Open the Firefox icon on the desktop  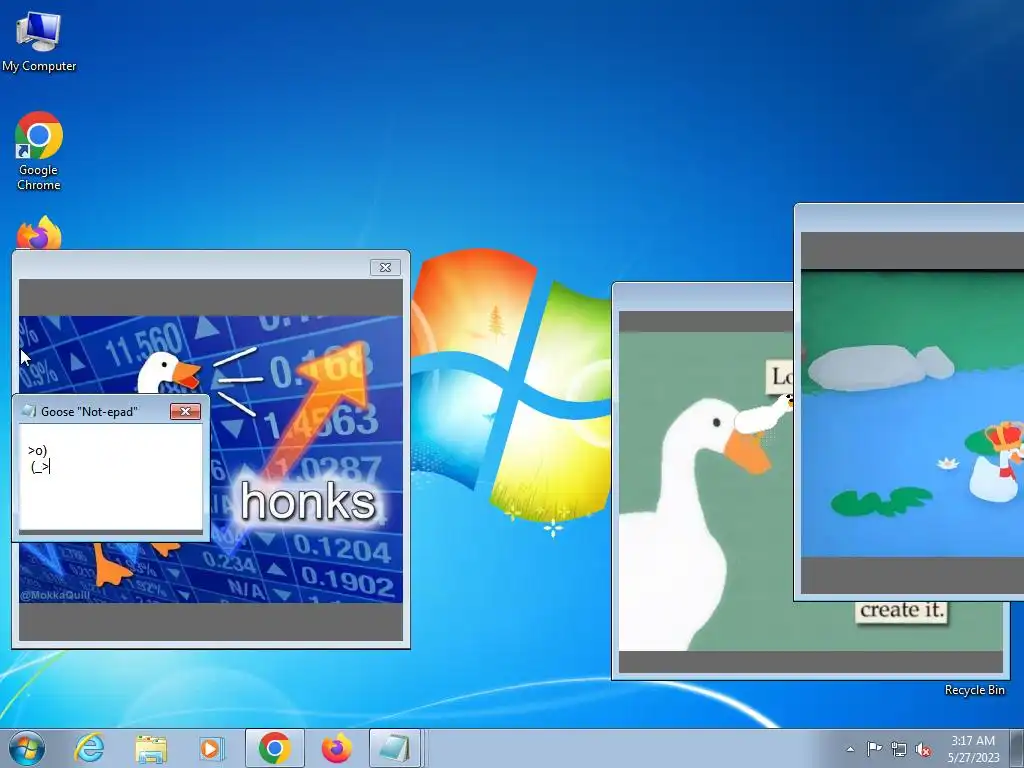[39, 233]
